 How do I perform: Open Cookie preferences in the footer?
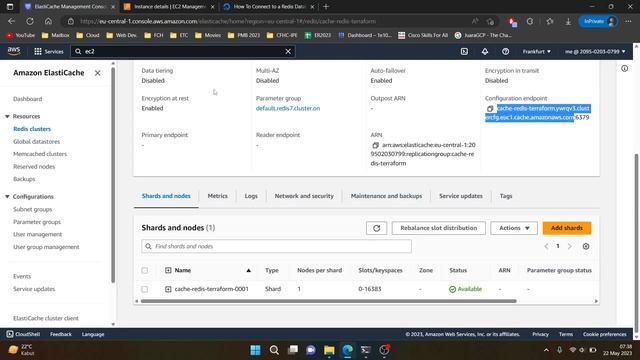(604, 334)
